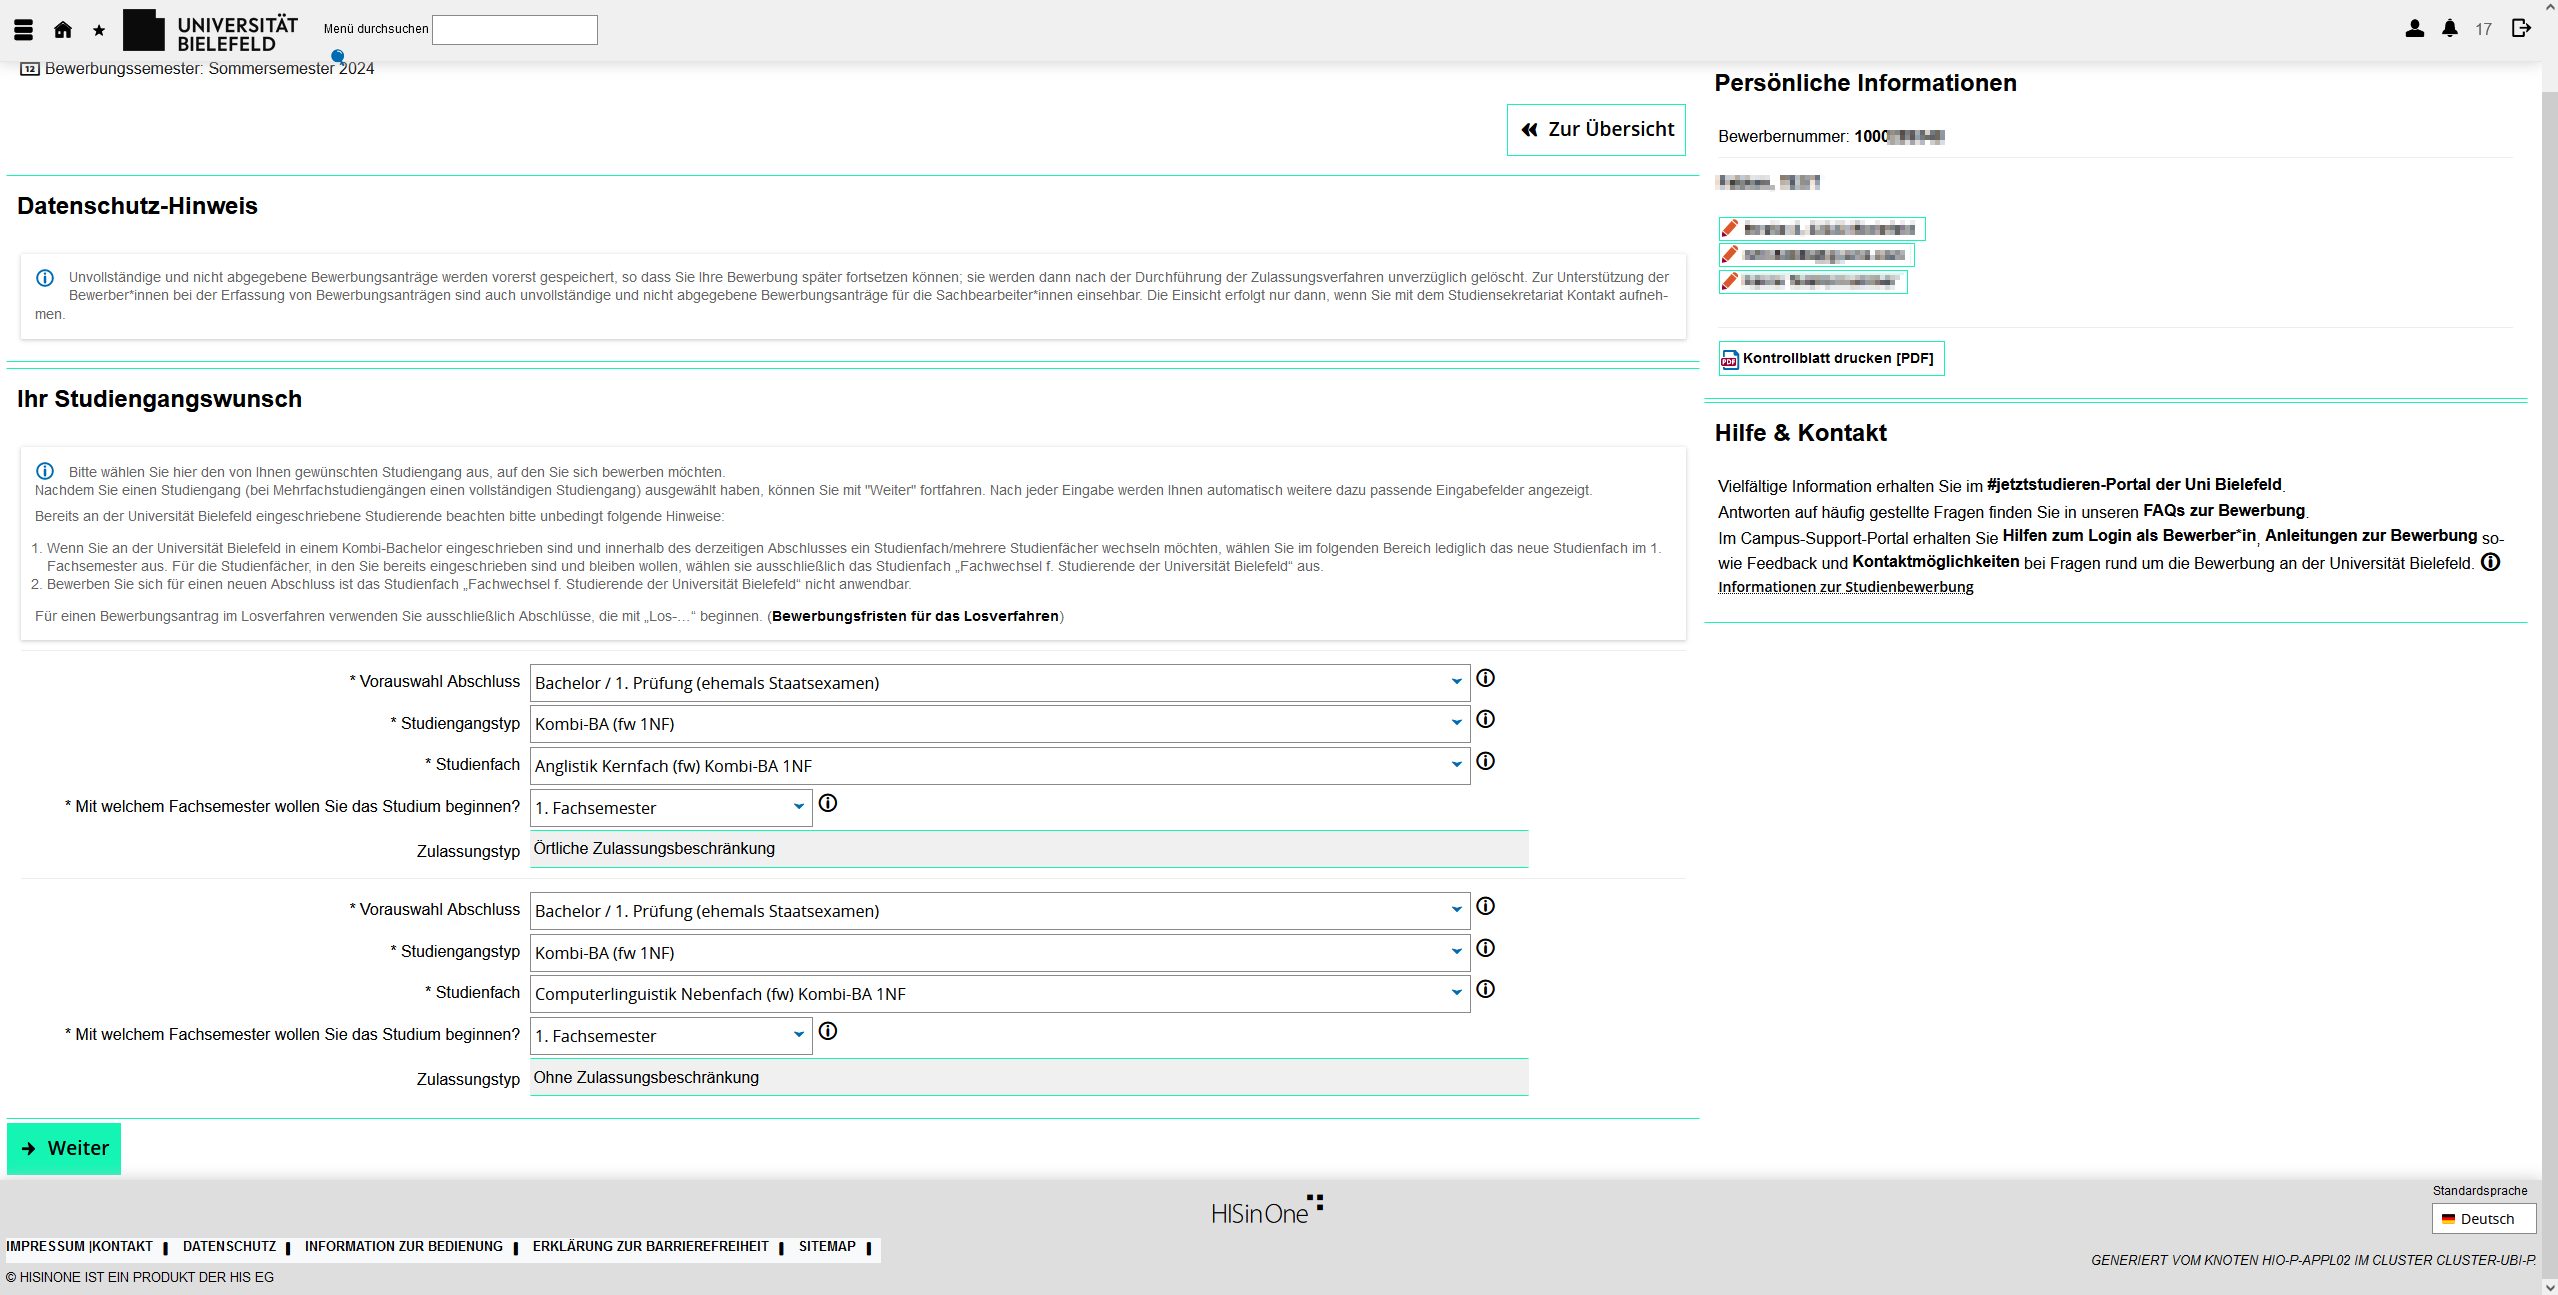Click the Weiter button

pos(64,1149)
